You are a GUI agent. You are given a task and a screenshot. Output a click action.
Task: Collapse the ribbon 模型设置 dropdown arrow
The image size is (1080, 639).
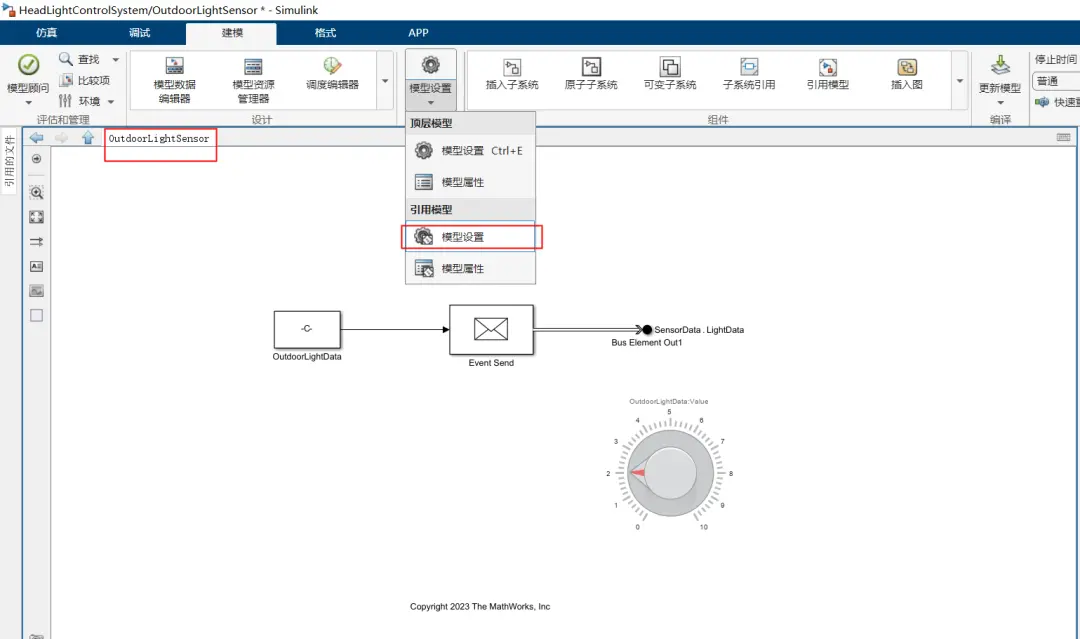coord(430,103)
